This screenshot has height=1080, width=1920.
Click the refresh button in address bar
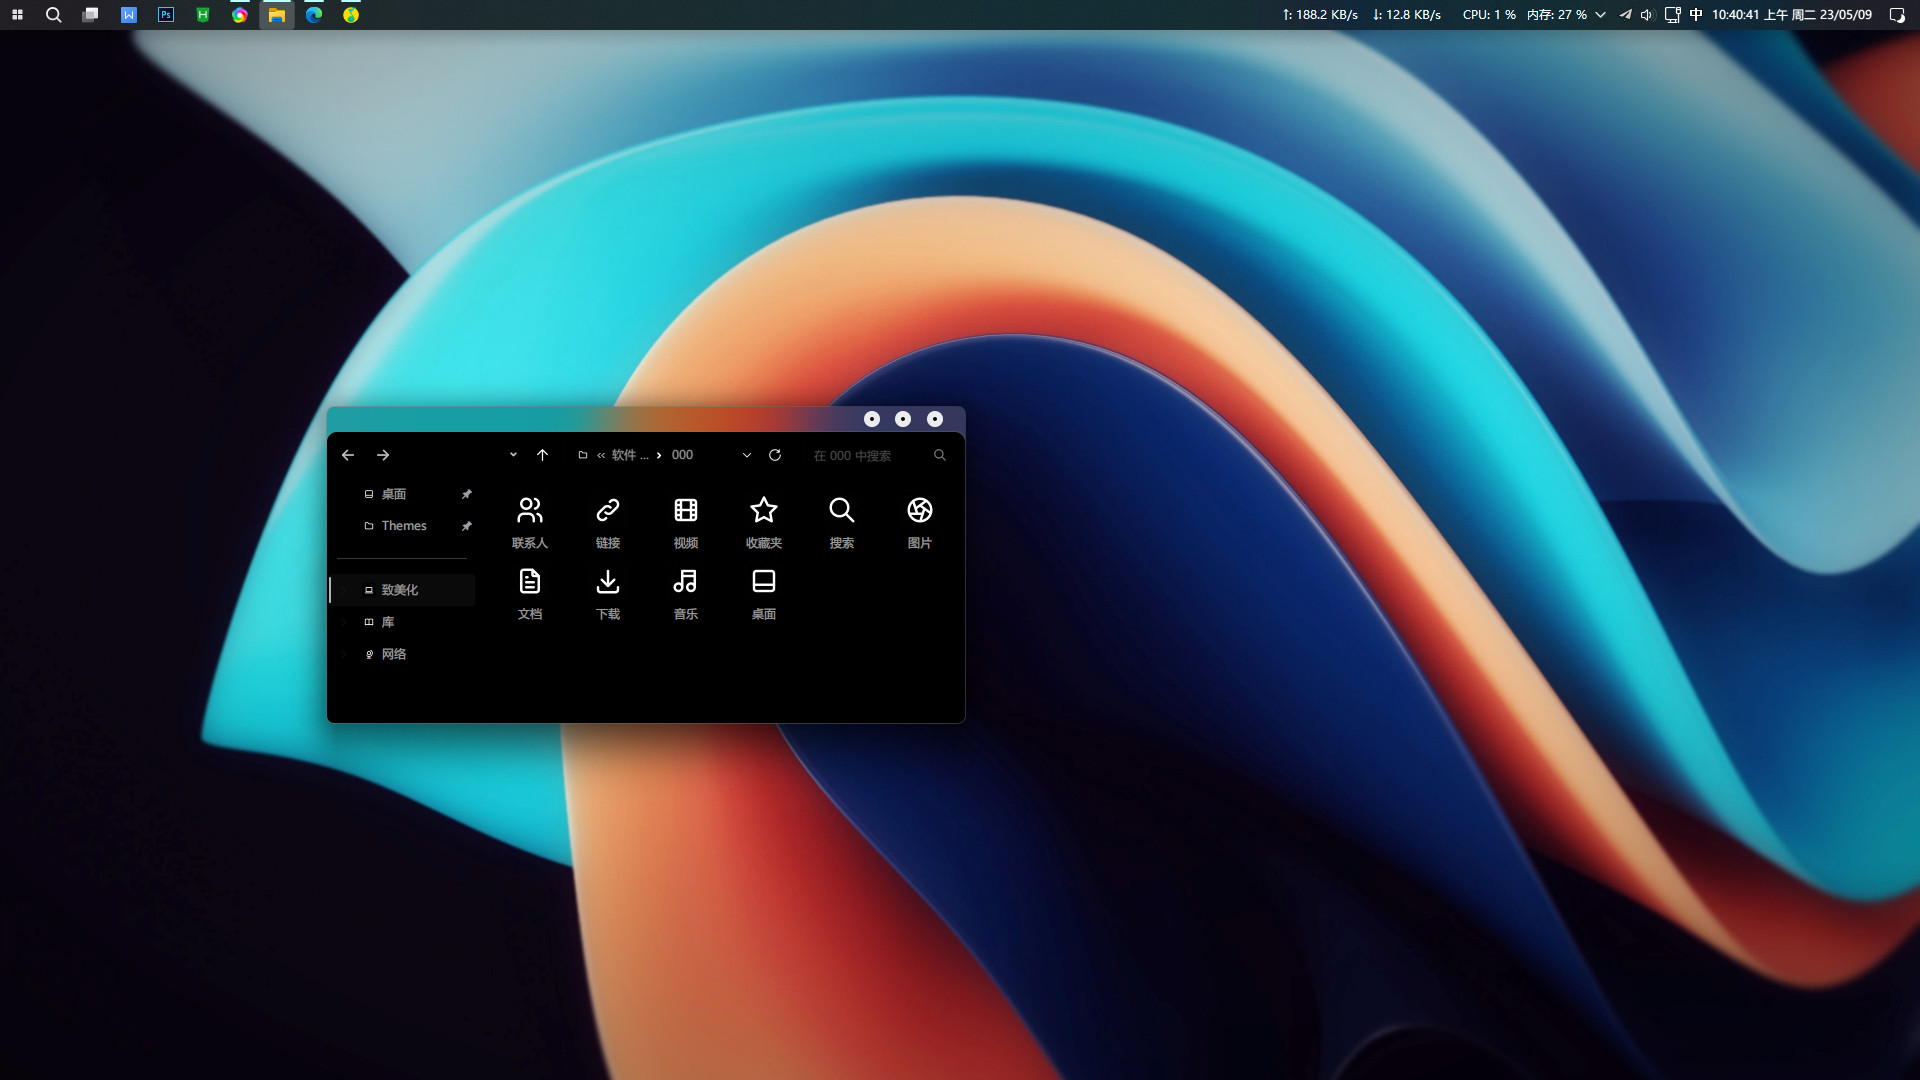point(775,455)
